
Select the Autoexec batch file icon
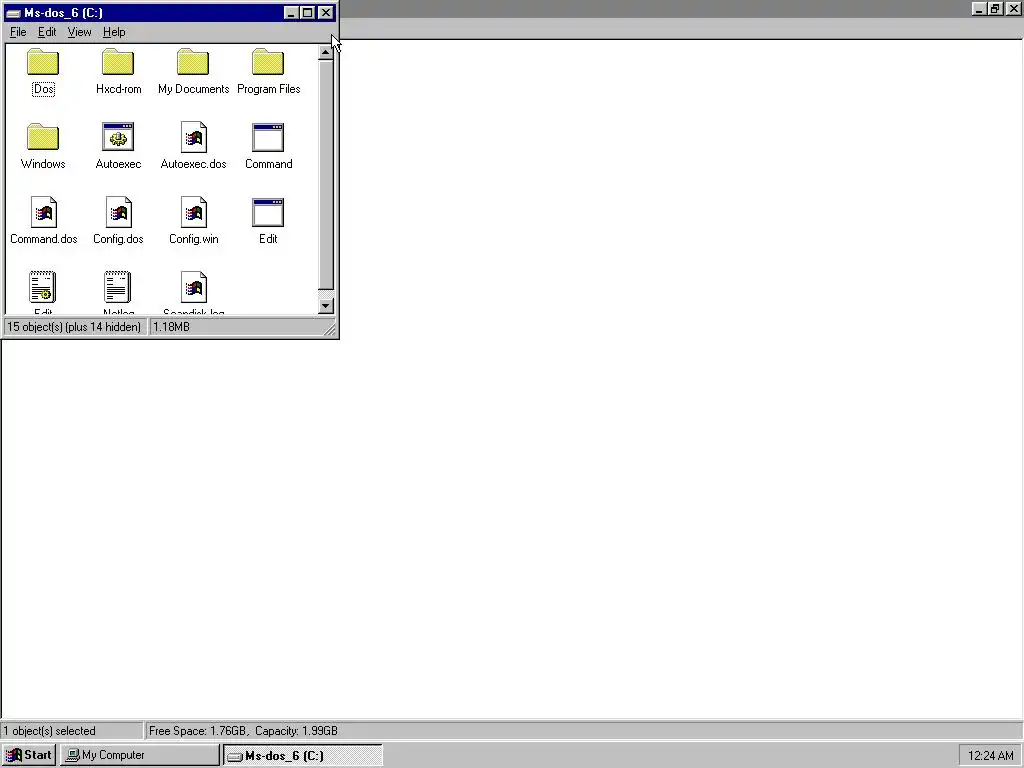118,138
